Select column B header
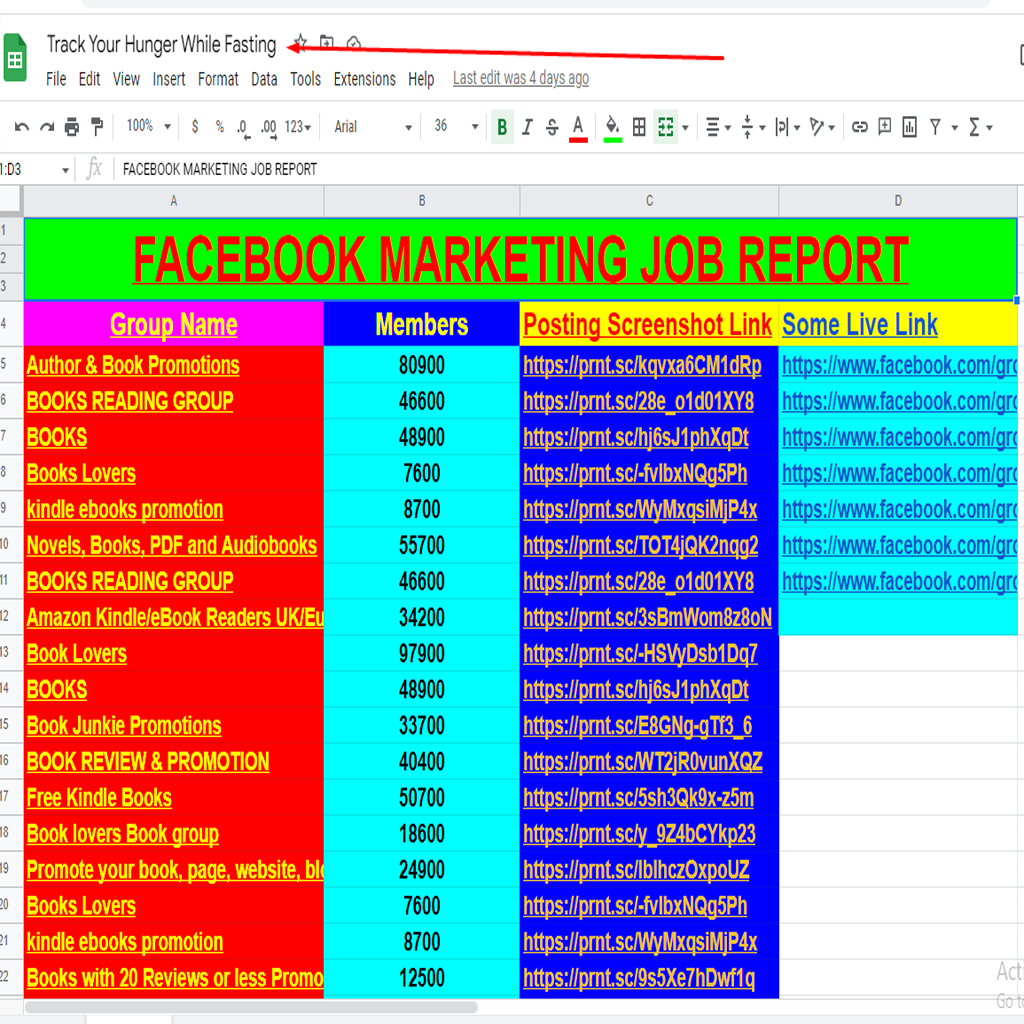Image resolution: width=1024 pixels, height=1024 pixels. [x=422, y=201]
